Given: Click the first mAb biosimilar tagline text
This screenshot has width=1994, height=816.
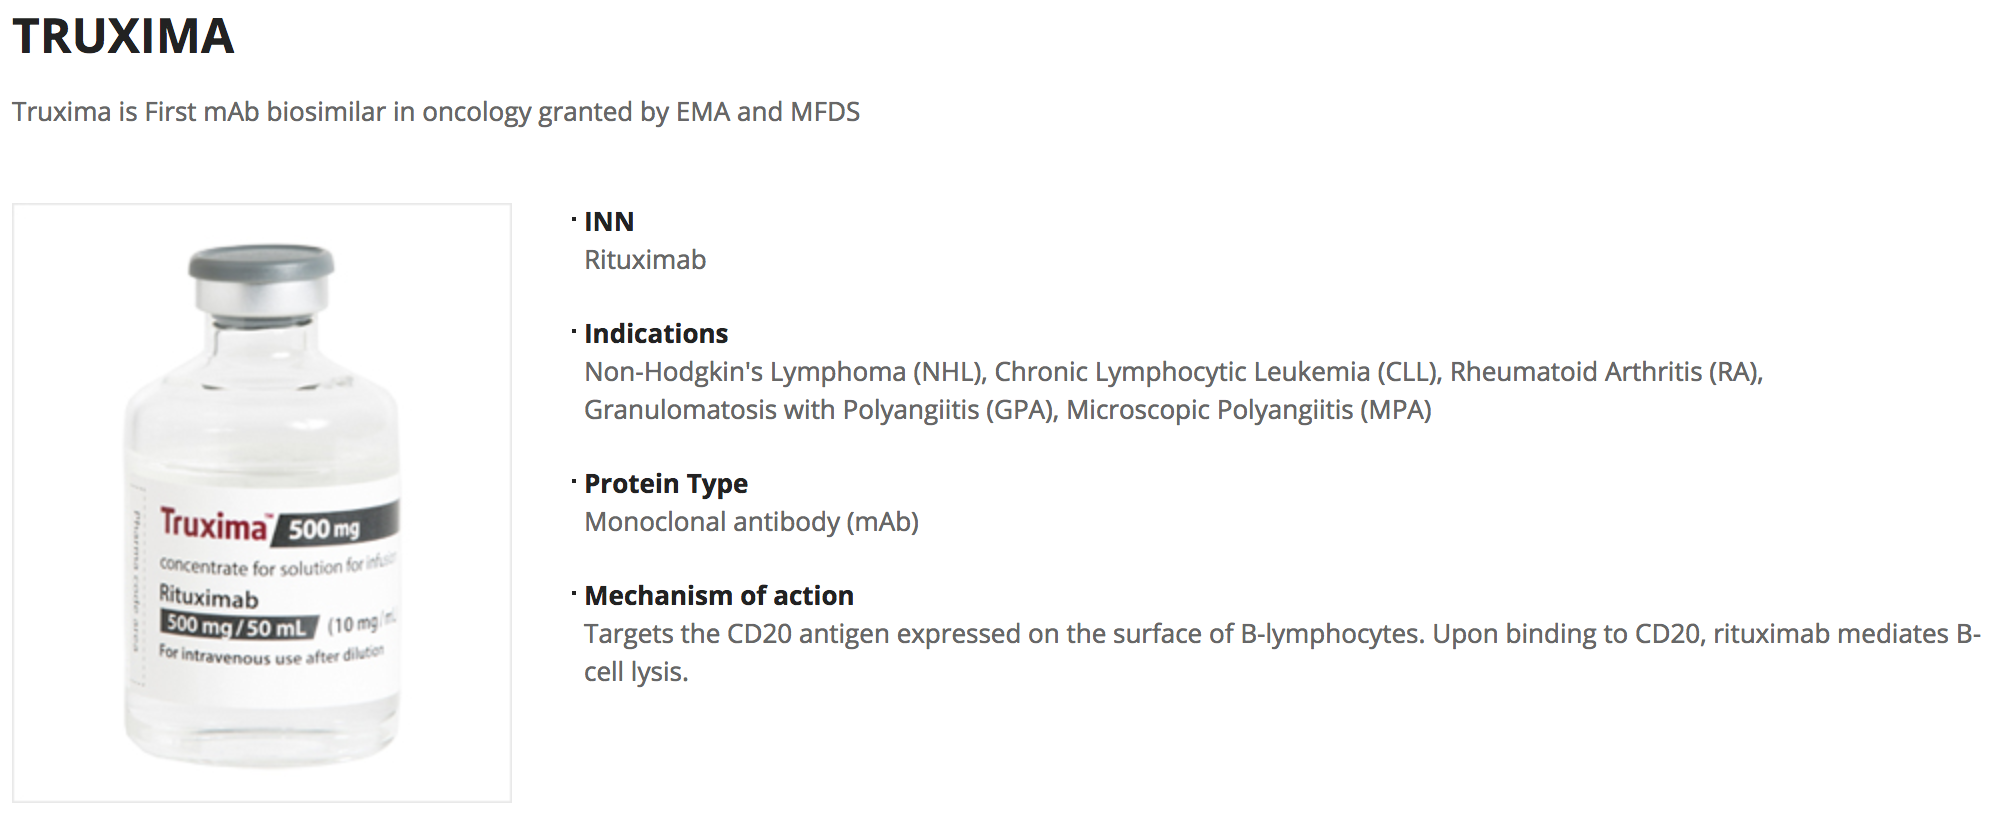Looking at the screenshot, I should tap(435, 111).
